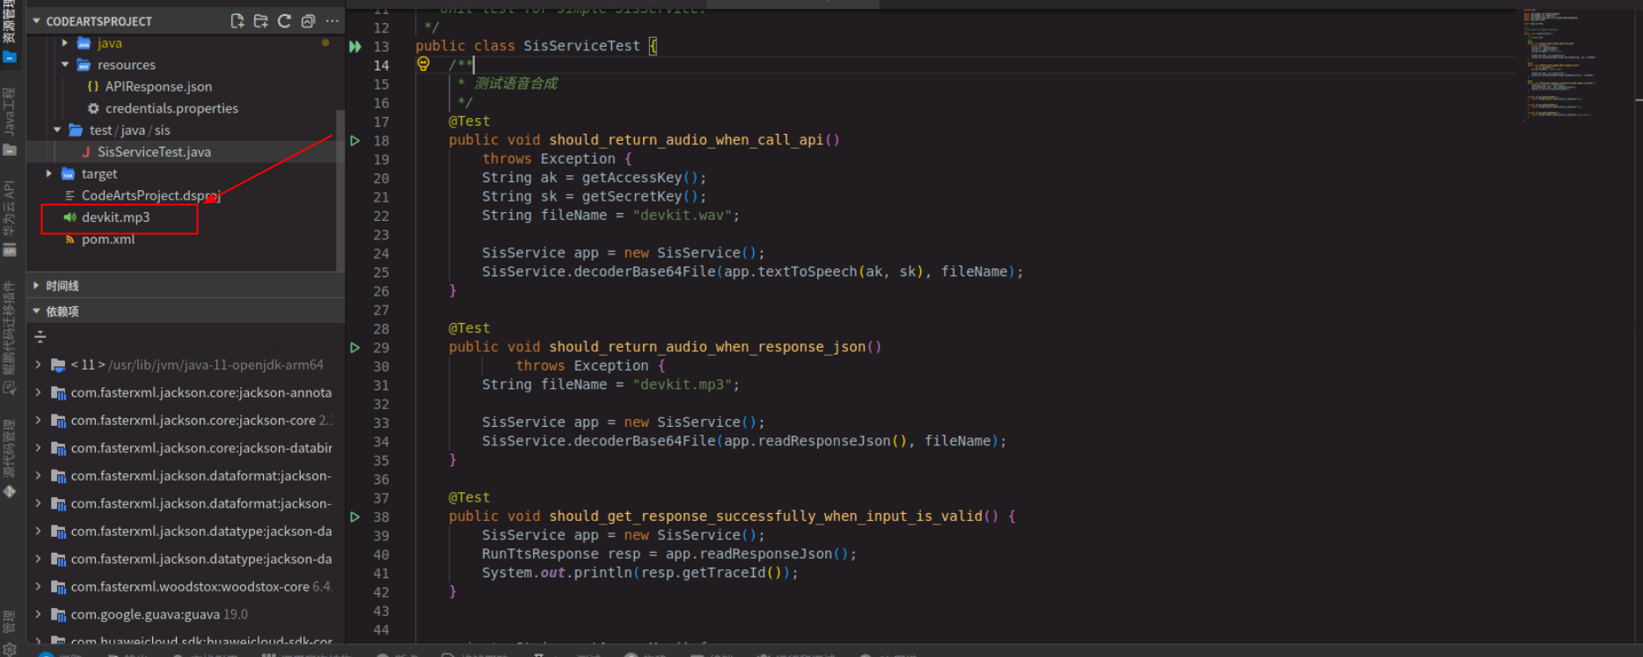Collapse the 依赖项 dependencies section
This screenshot has width=1643, height=657.
(186, 312)
